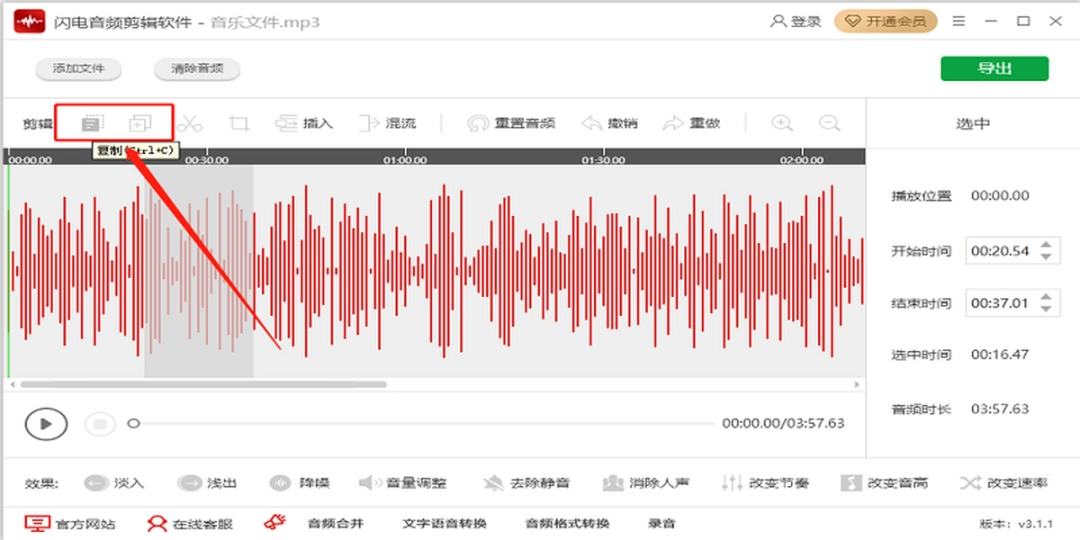This screenshot has height=540, width=1080.
Task: Click the 选中时间 value 00:16.47
Action: (1000, 355)
